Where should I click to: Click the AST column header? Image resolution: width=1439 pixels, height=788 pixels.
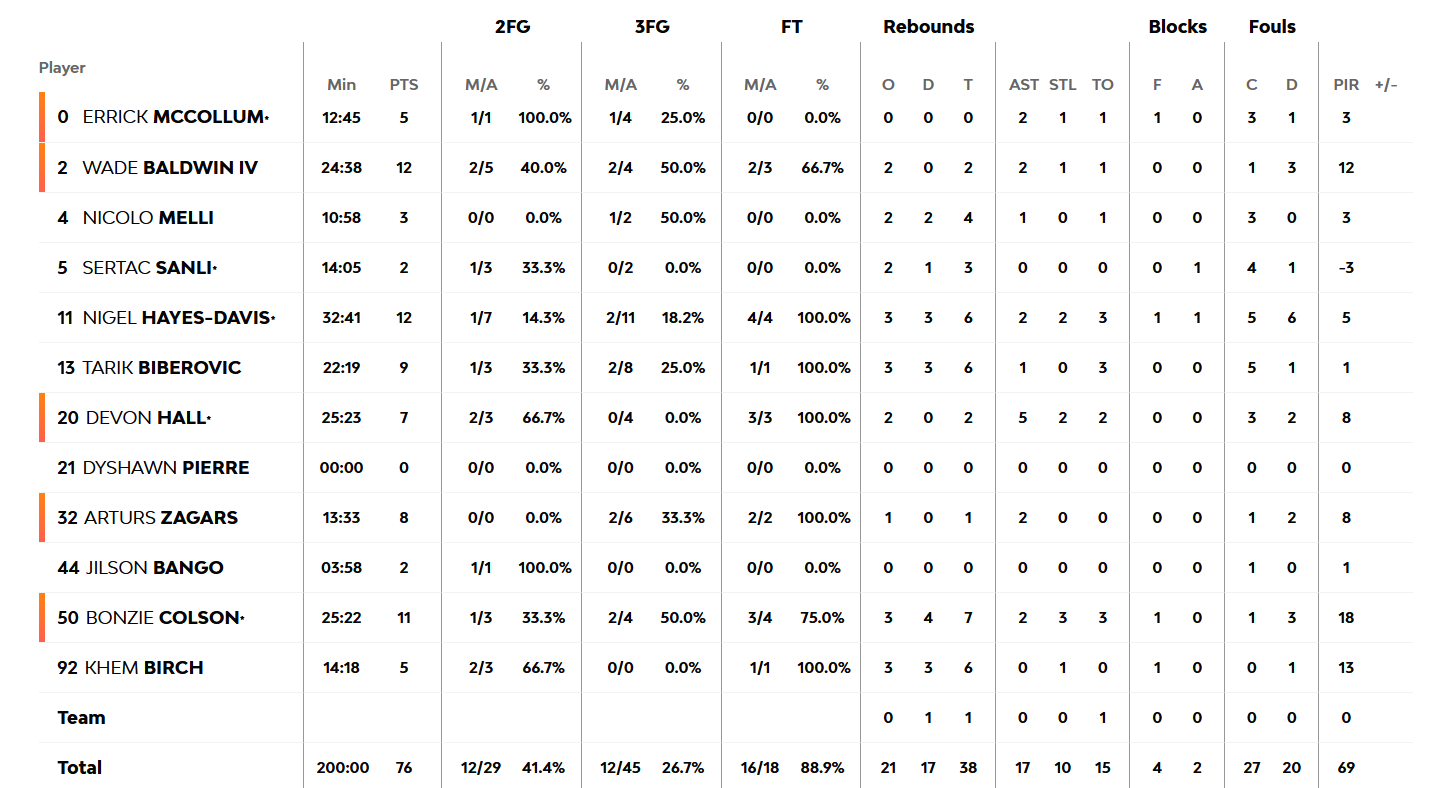point(1023,85)
